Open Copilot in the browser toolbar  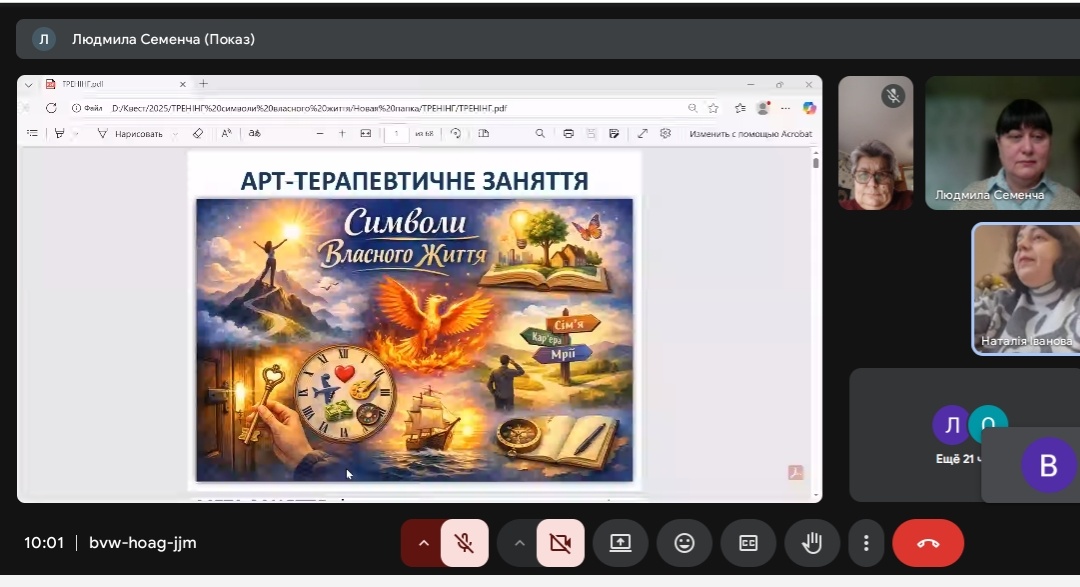809,107
